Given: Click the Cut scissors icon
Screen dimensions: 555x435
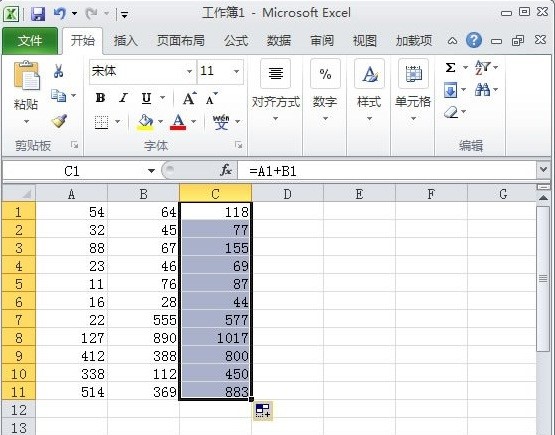Looking at the screenshot, I should [58, 71].
